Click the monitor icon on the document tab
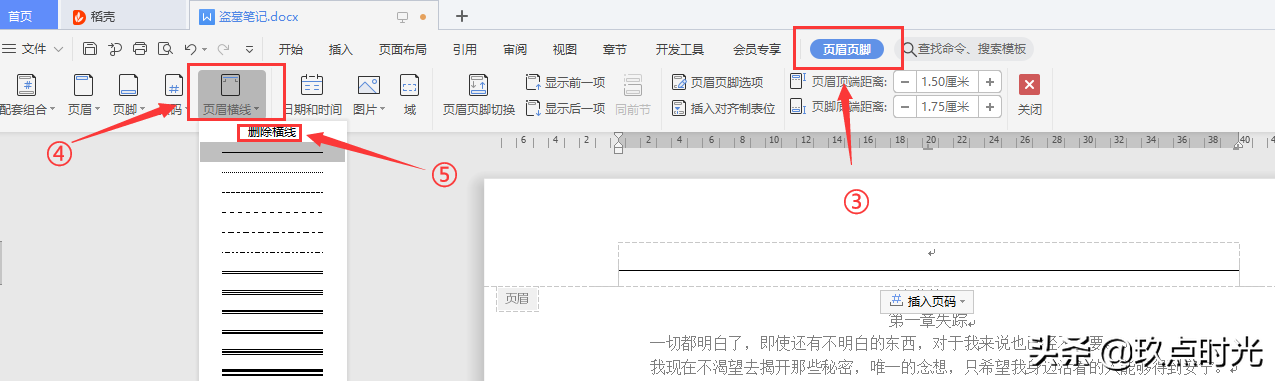Image resolution: width=1275 pixels, height=381 pixels. click(403, 17)
